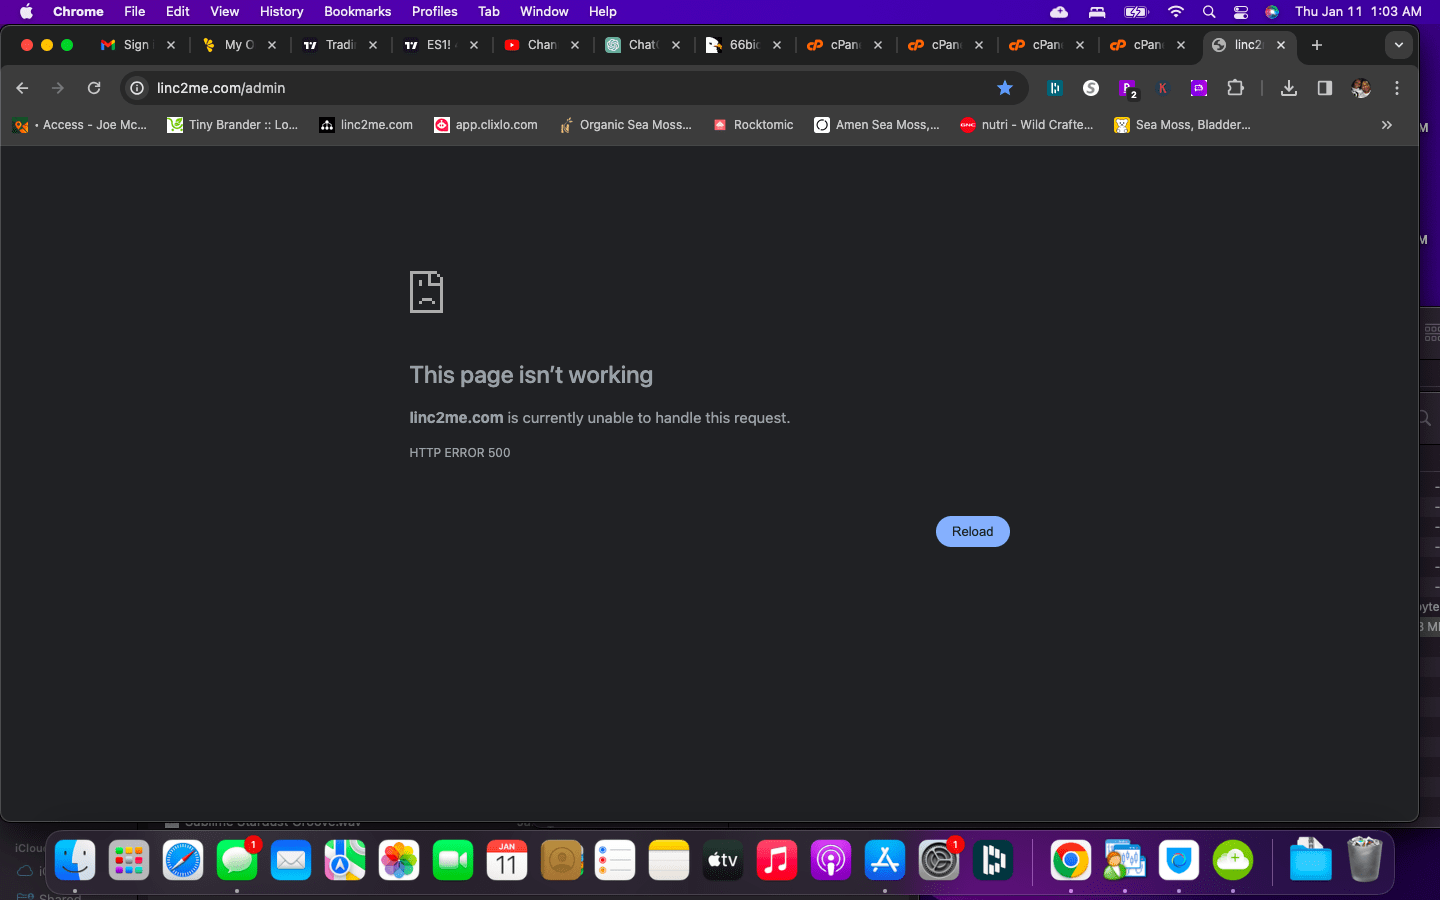Open Chrome three-dot menu
This screenshot has height=900, width=1440.
(x=1397, y=88)
